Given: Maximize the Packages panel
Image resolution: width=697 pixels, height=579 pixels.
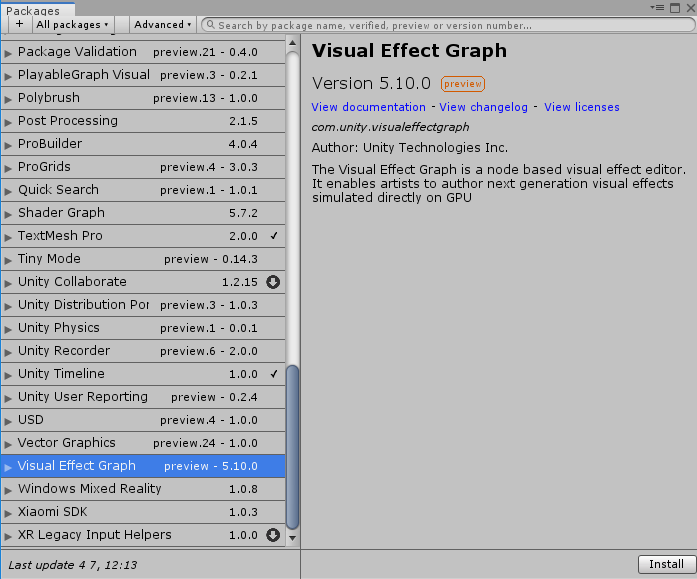Looking at the screenshot, I should [675, 8].
